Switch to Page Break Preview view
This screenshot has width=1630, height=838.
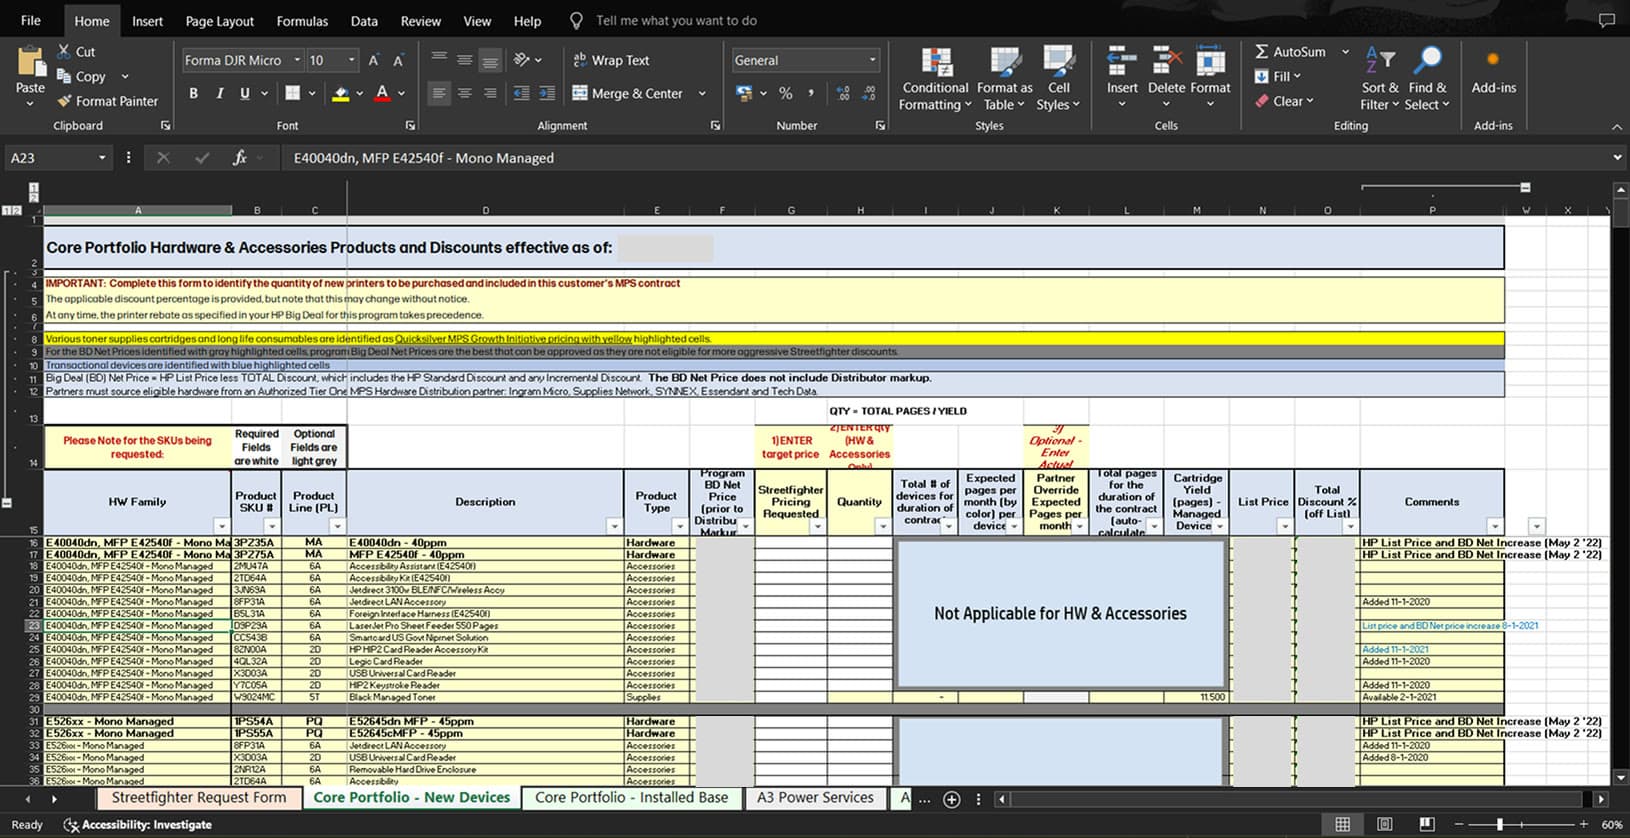pos(1427,824)
